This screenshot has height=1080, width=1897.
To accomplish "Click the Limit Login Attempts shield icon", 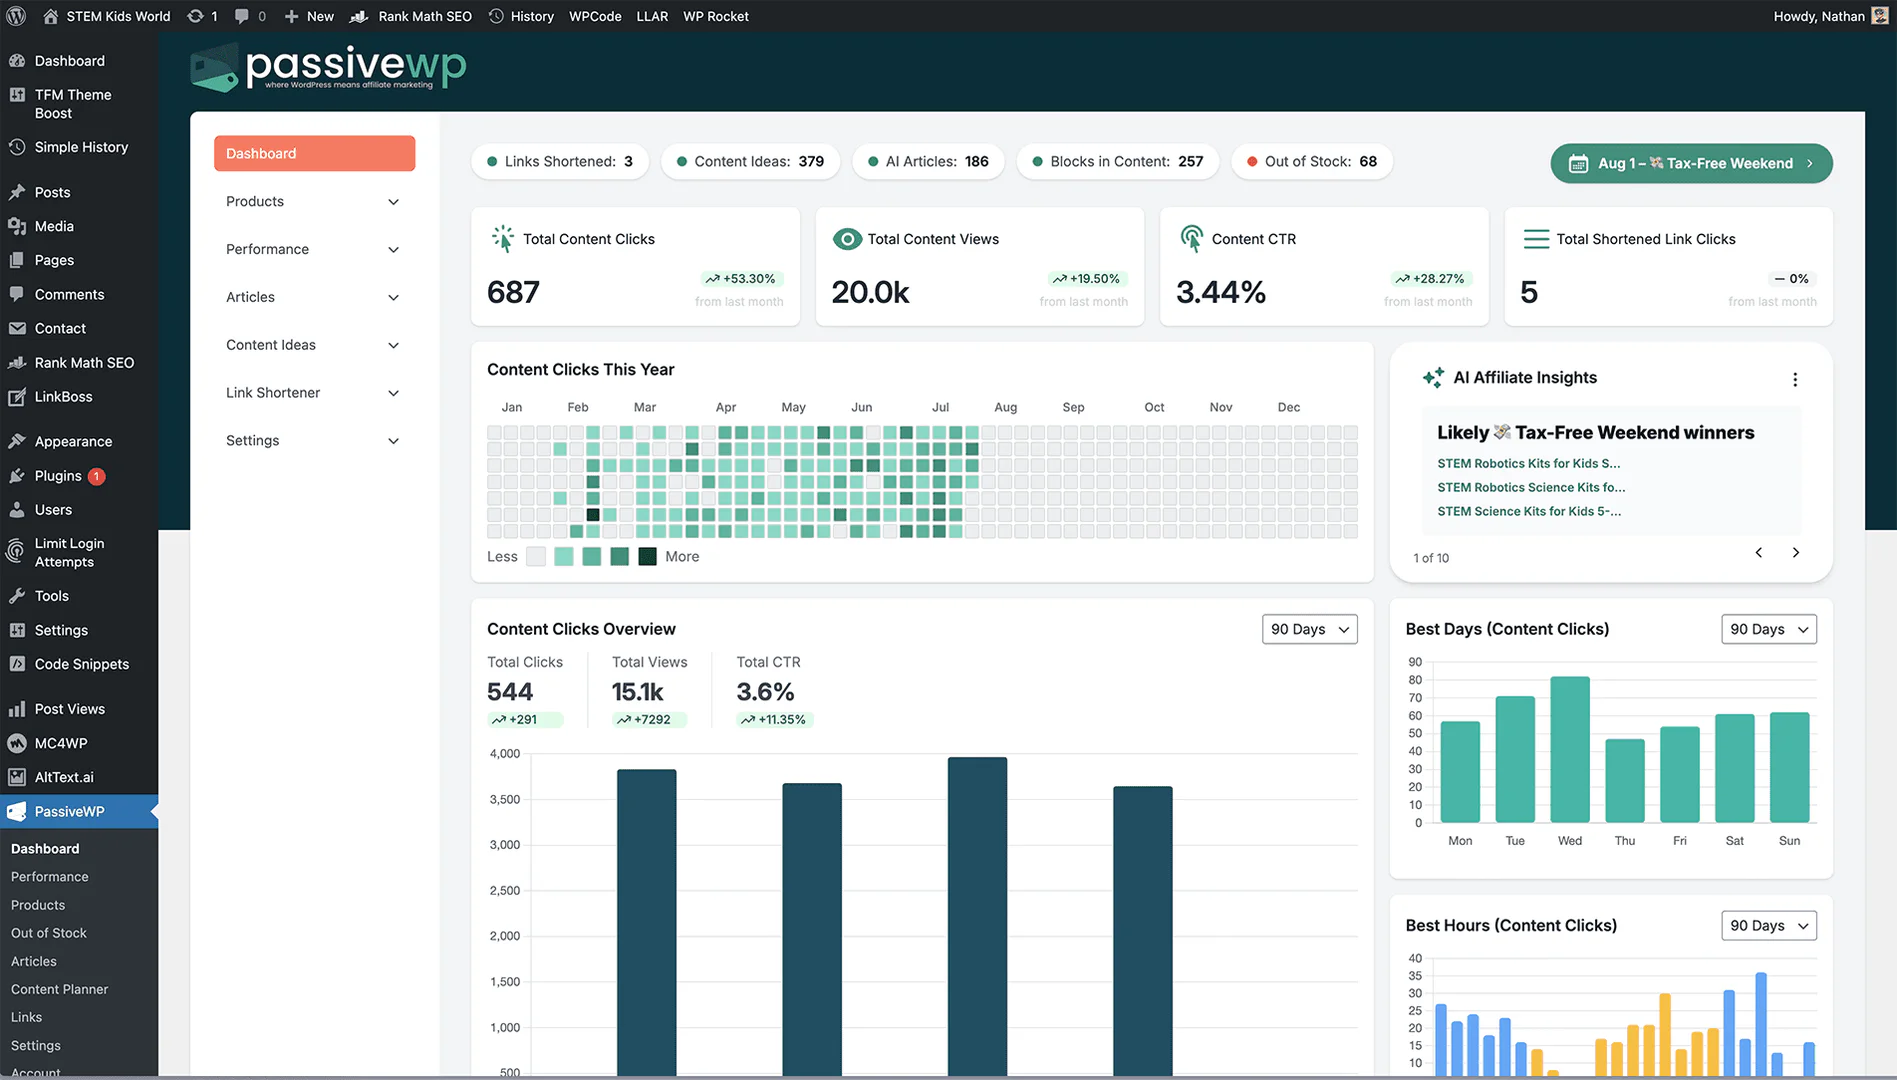I will click(x=16, y=552).
